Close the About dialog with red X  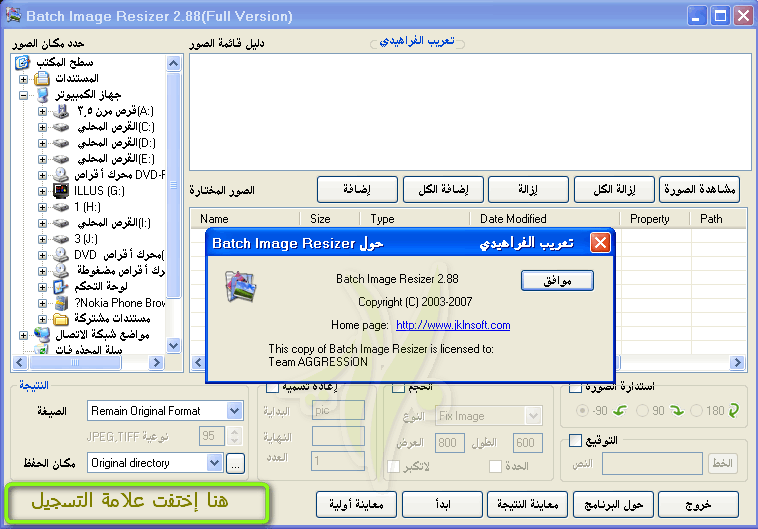[600, 243]
